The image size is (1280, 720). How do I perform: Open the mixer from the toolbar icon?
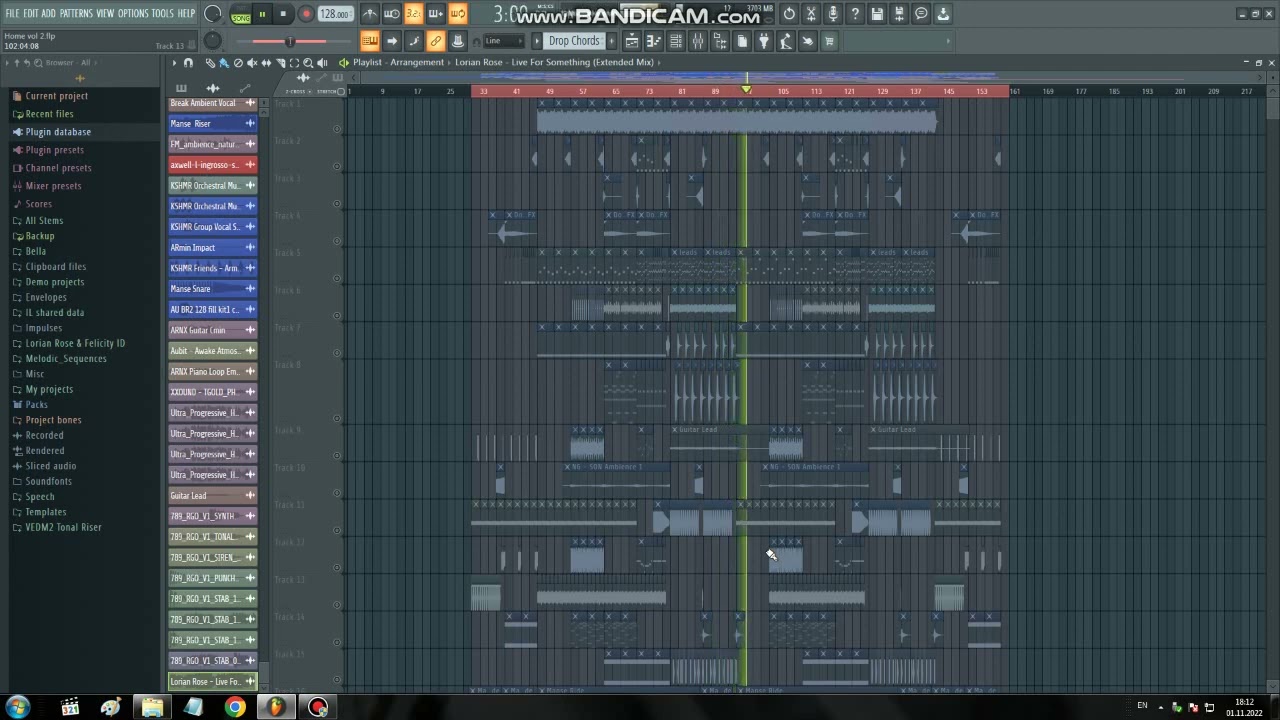pyautogui.click(x=698, y=41)
